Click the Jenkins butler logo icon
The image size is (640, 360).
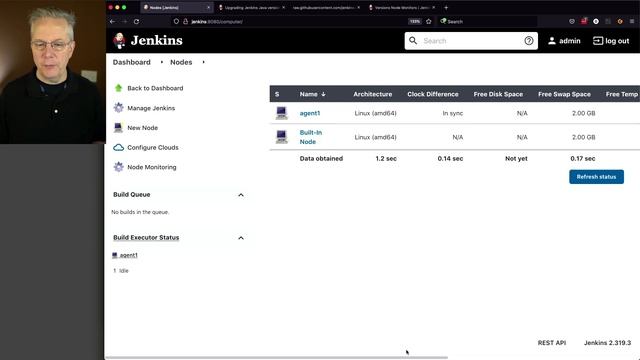[119, 41]
